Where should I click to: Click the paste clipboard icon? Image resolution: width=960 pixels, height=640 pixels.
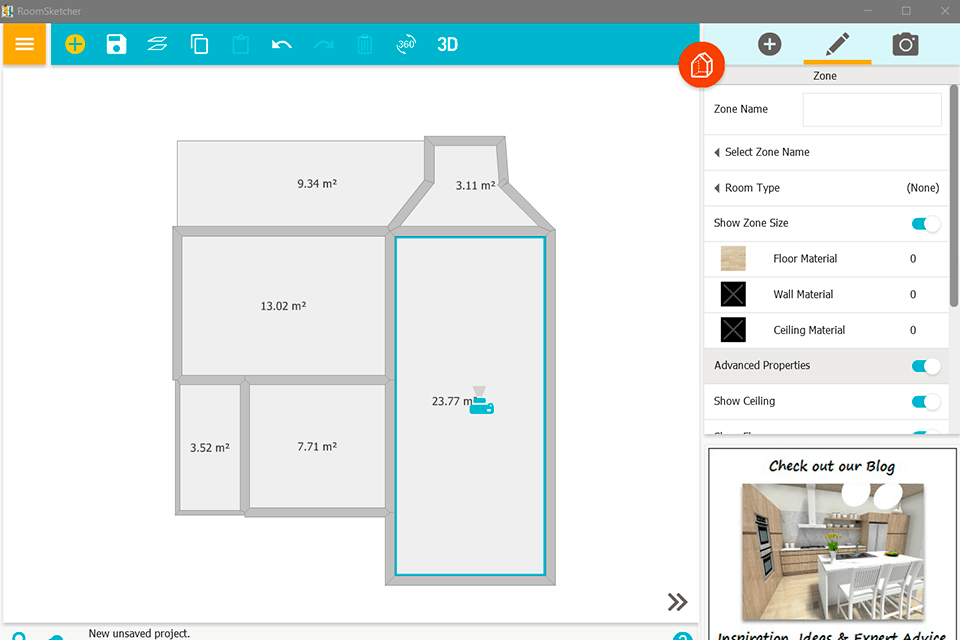click(x=241, y=44)
